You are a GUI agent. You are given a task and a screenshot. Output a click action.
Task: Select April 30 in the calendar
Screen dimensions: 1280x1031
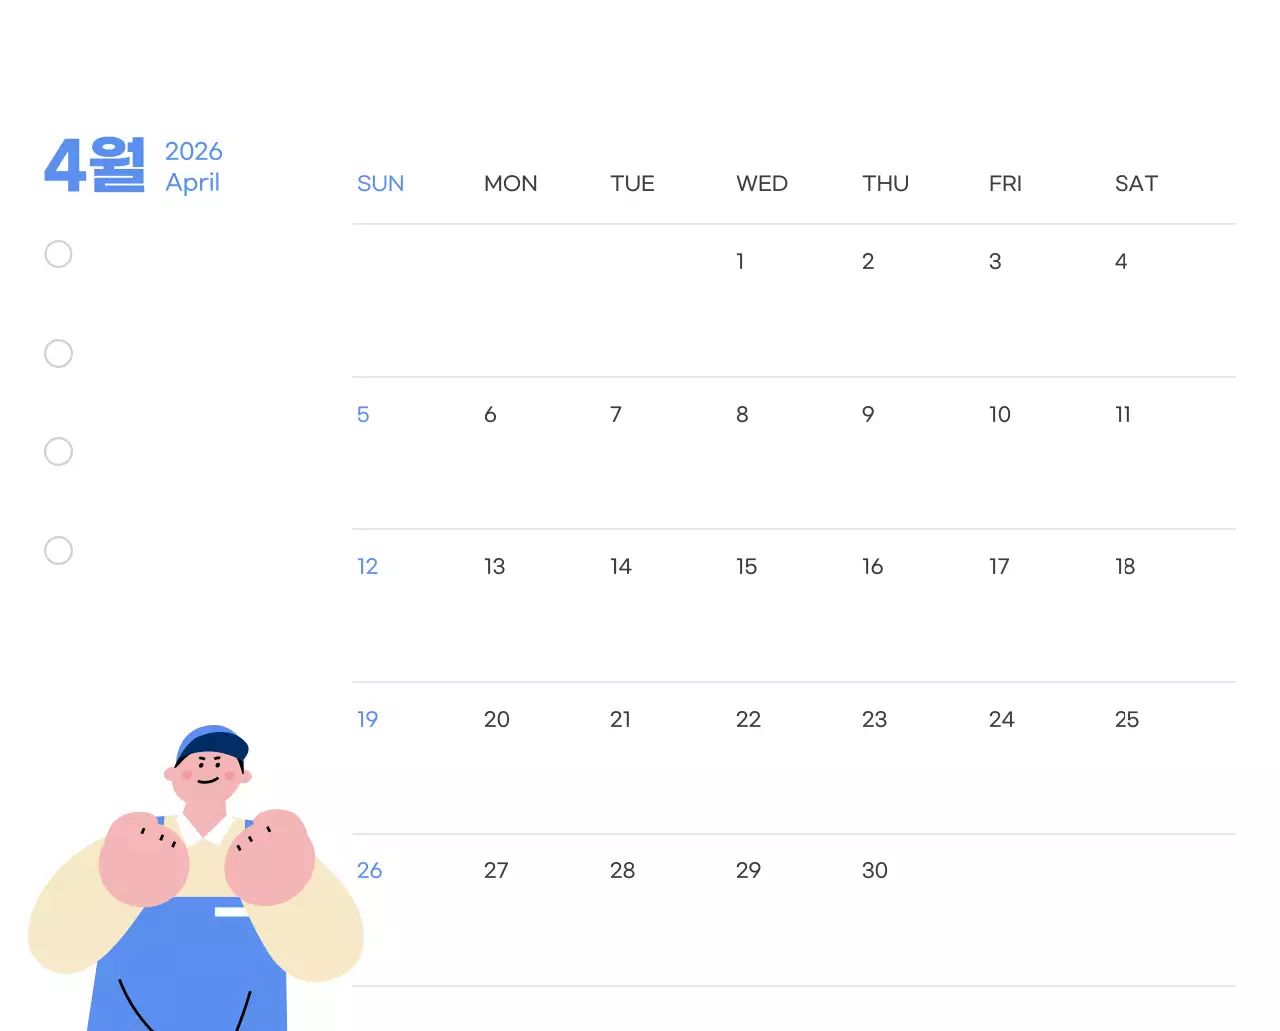point(874,870)
